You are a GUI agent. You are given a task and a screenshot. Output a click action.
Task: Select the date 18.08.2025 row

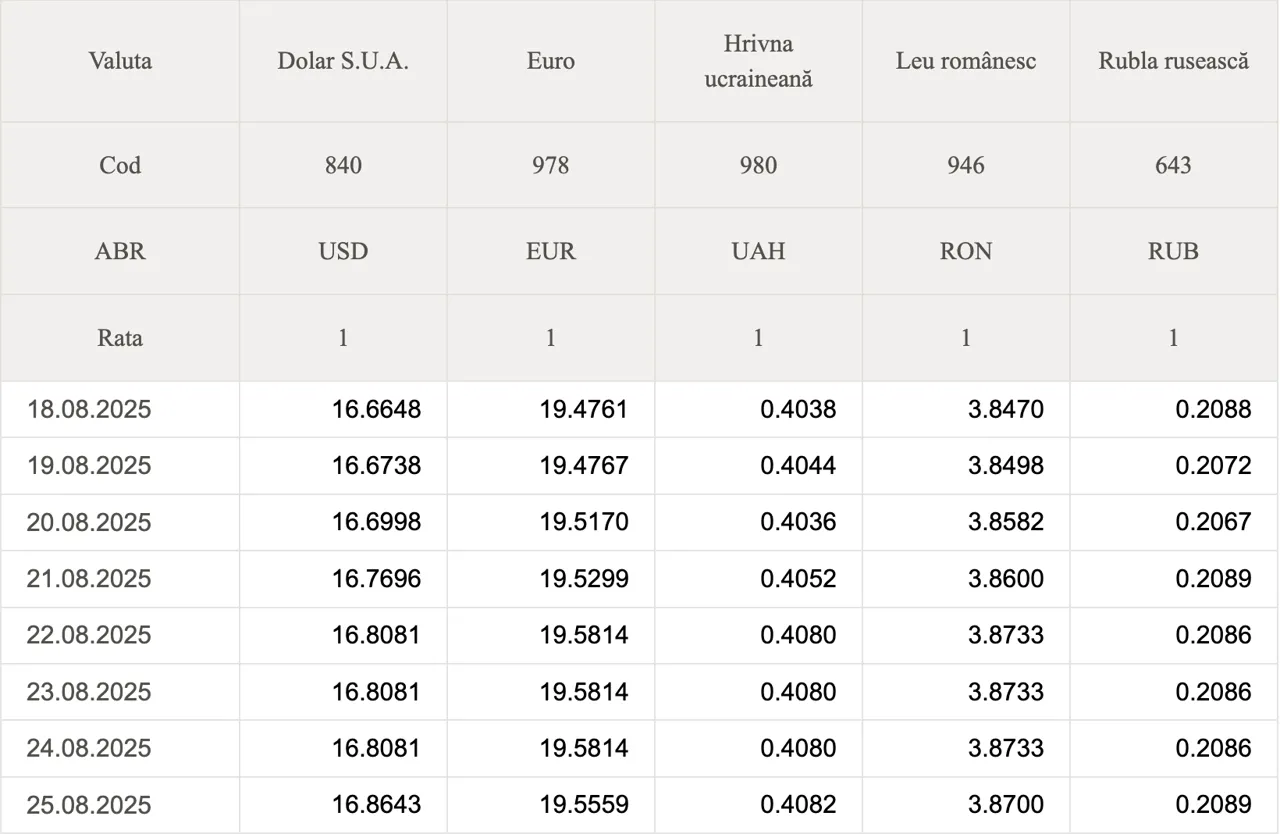640,409
